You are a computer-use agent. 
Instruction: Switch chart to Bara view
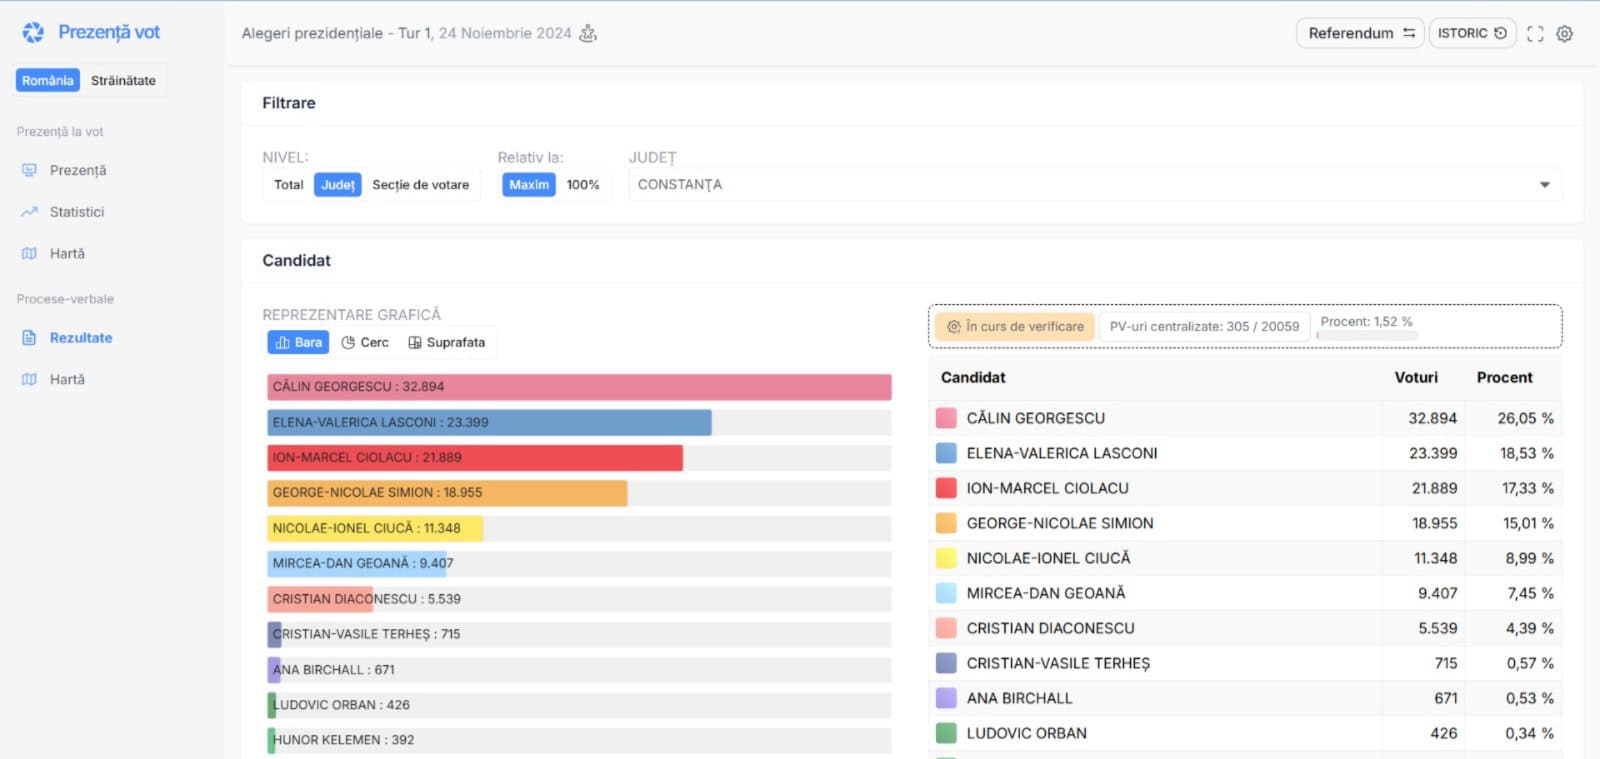[298, 342]
